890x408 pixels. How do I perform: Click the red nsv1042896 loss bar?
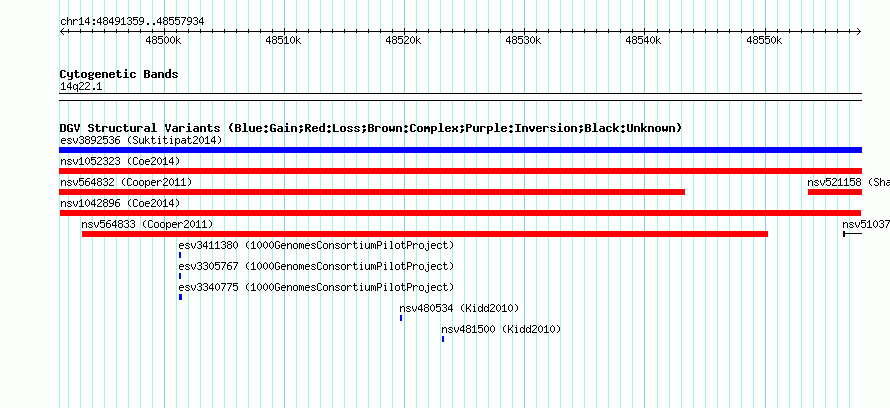tap(460, 213)
